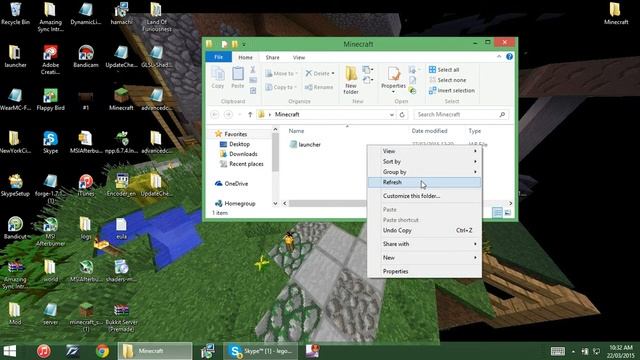Select Homegroup in the navigation pane
Screen dimensions: 640x360
(x=235, y=203)
